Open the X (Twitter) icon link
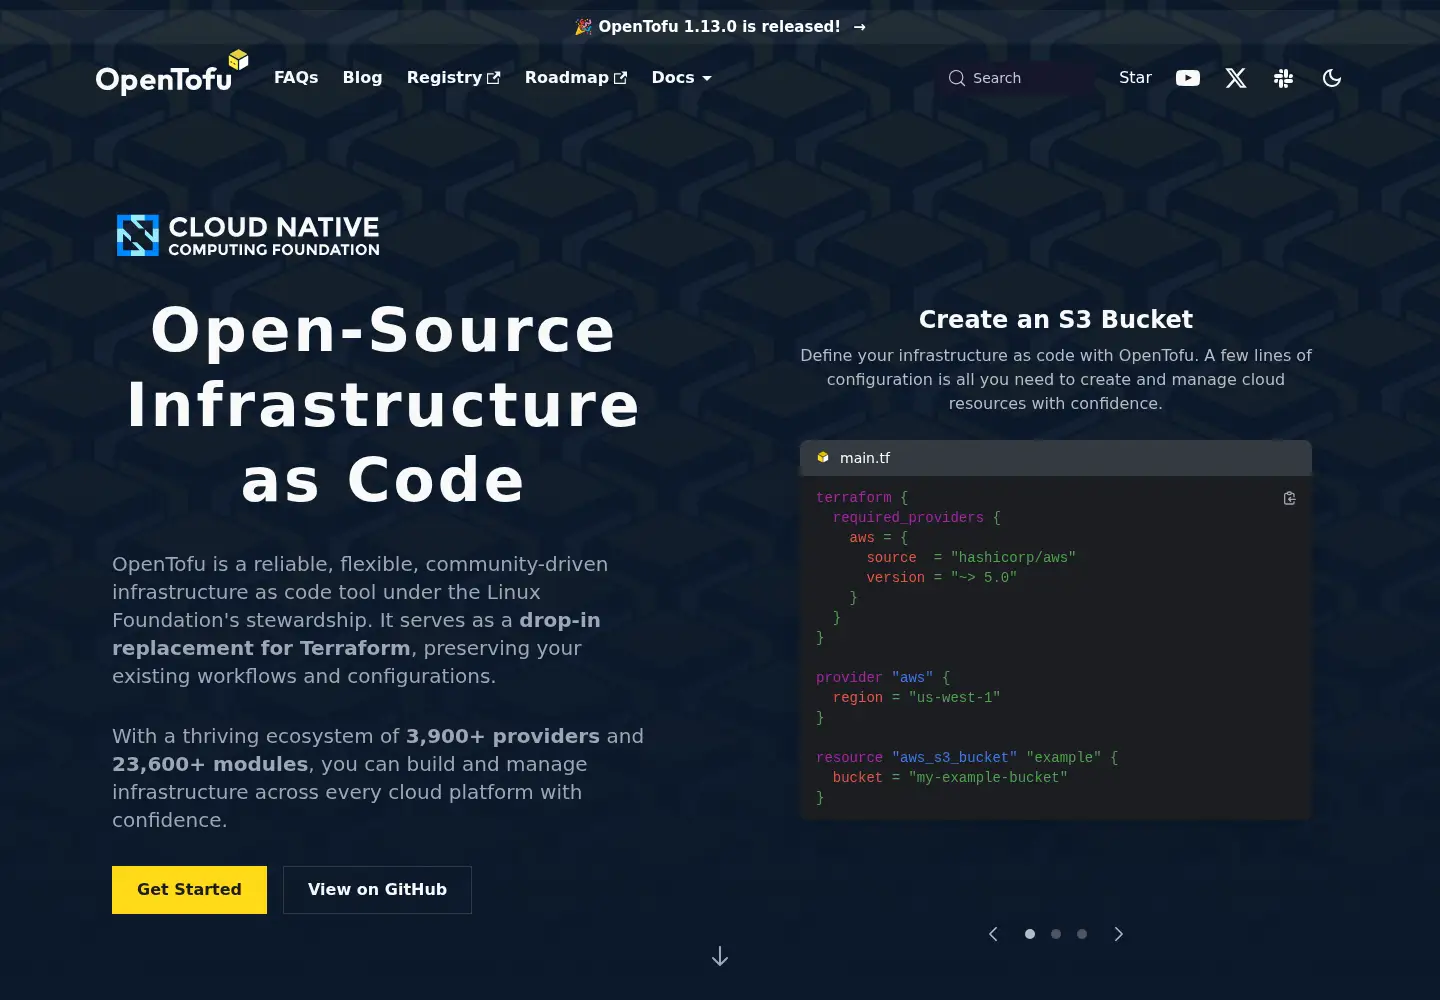 pos(1236,78)
